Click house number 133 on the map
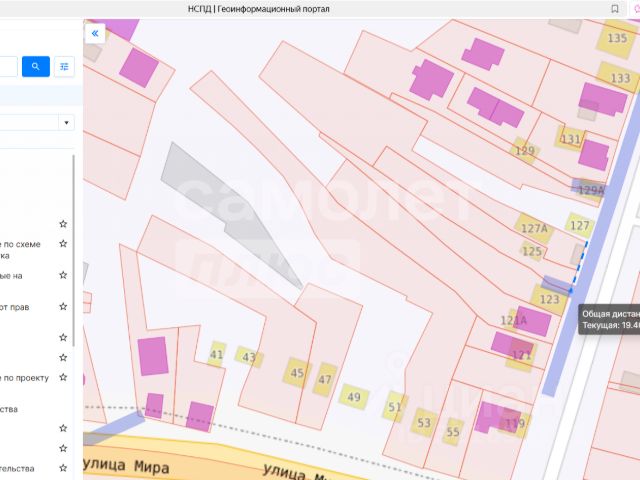This screenshot has height=480, width=640. [620, 78]
